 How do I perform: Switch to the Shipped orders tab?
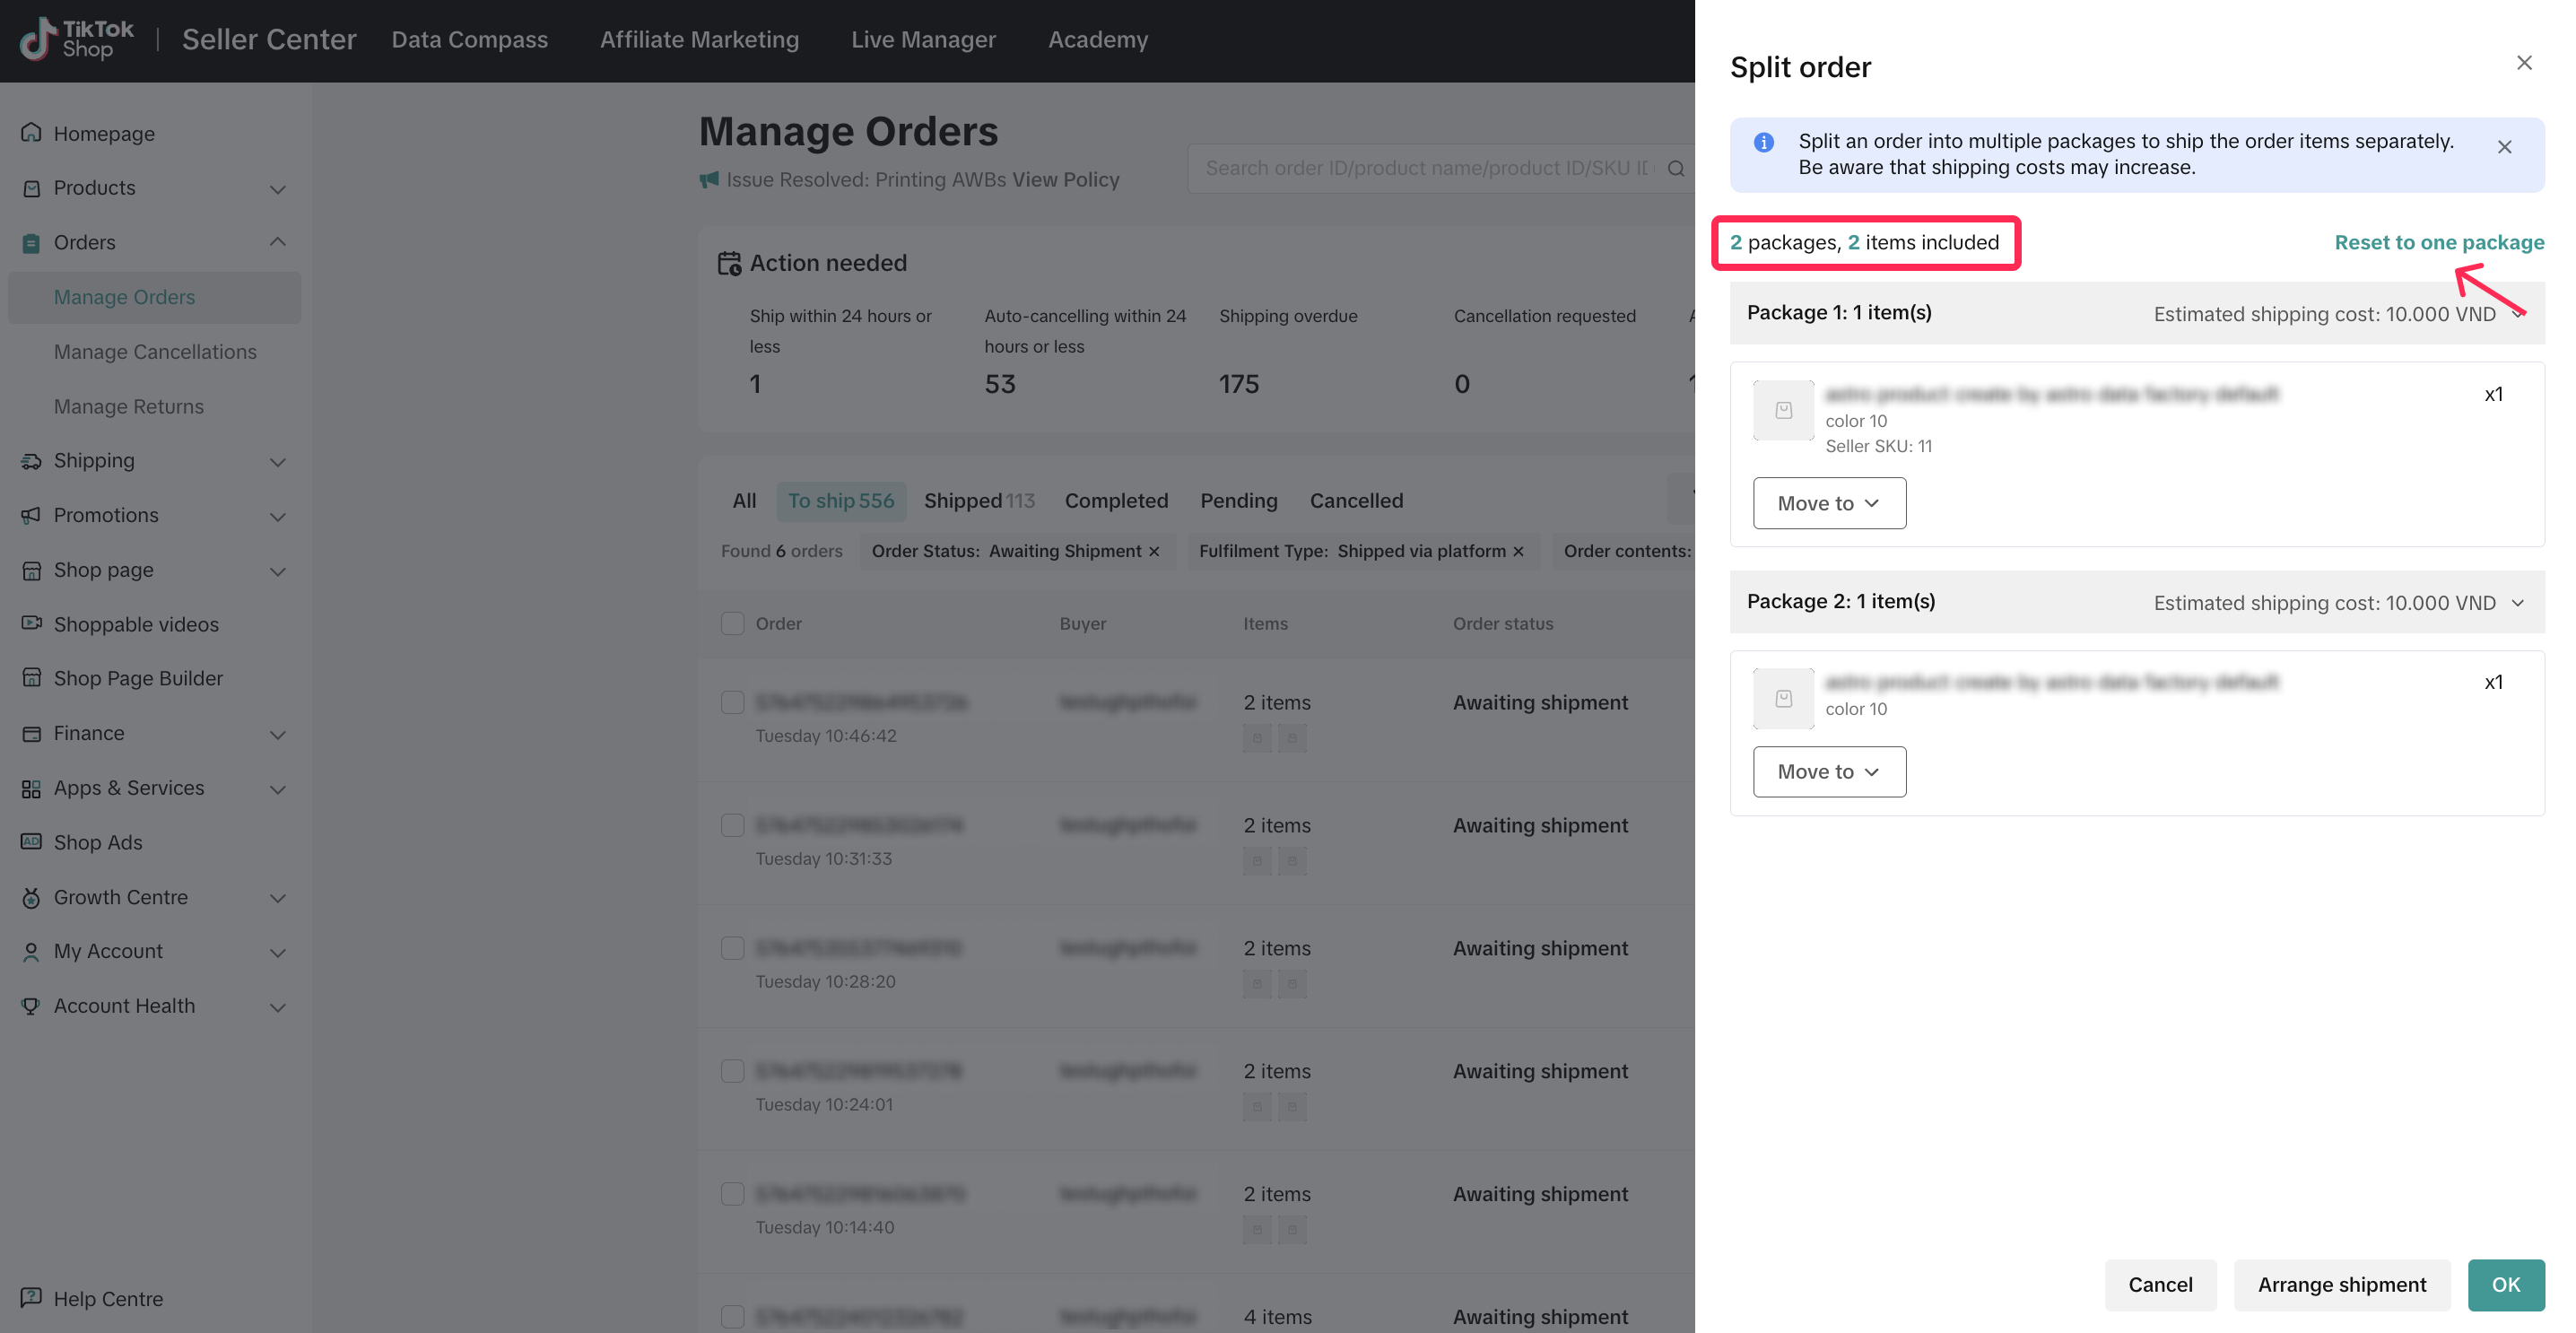[x=978, y=500]
